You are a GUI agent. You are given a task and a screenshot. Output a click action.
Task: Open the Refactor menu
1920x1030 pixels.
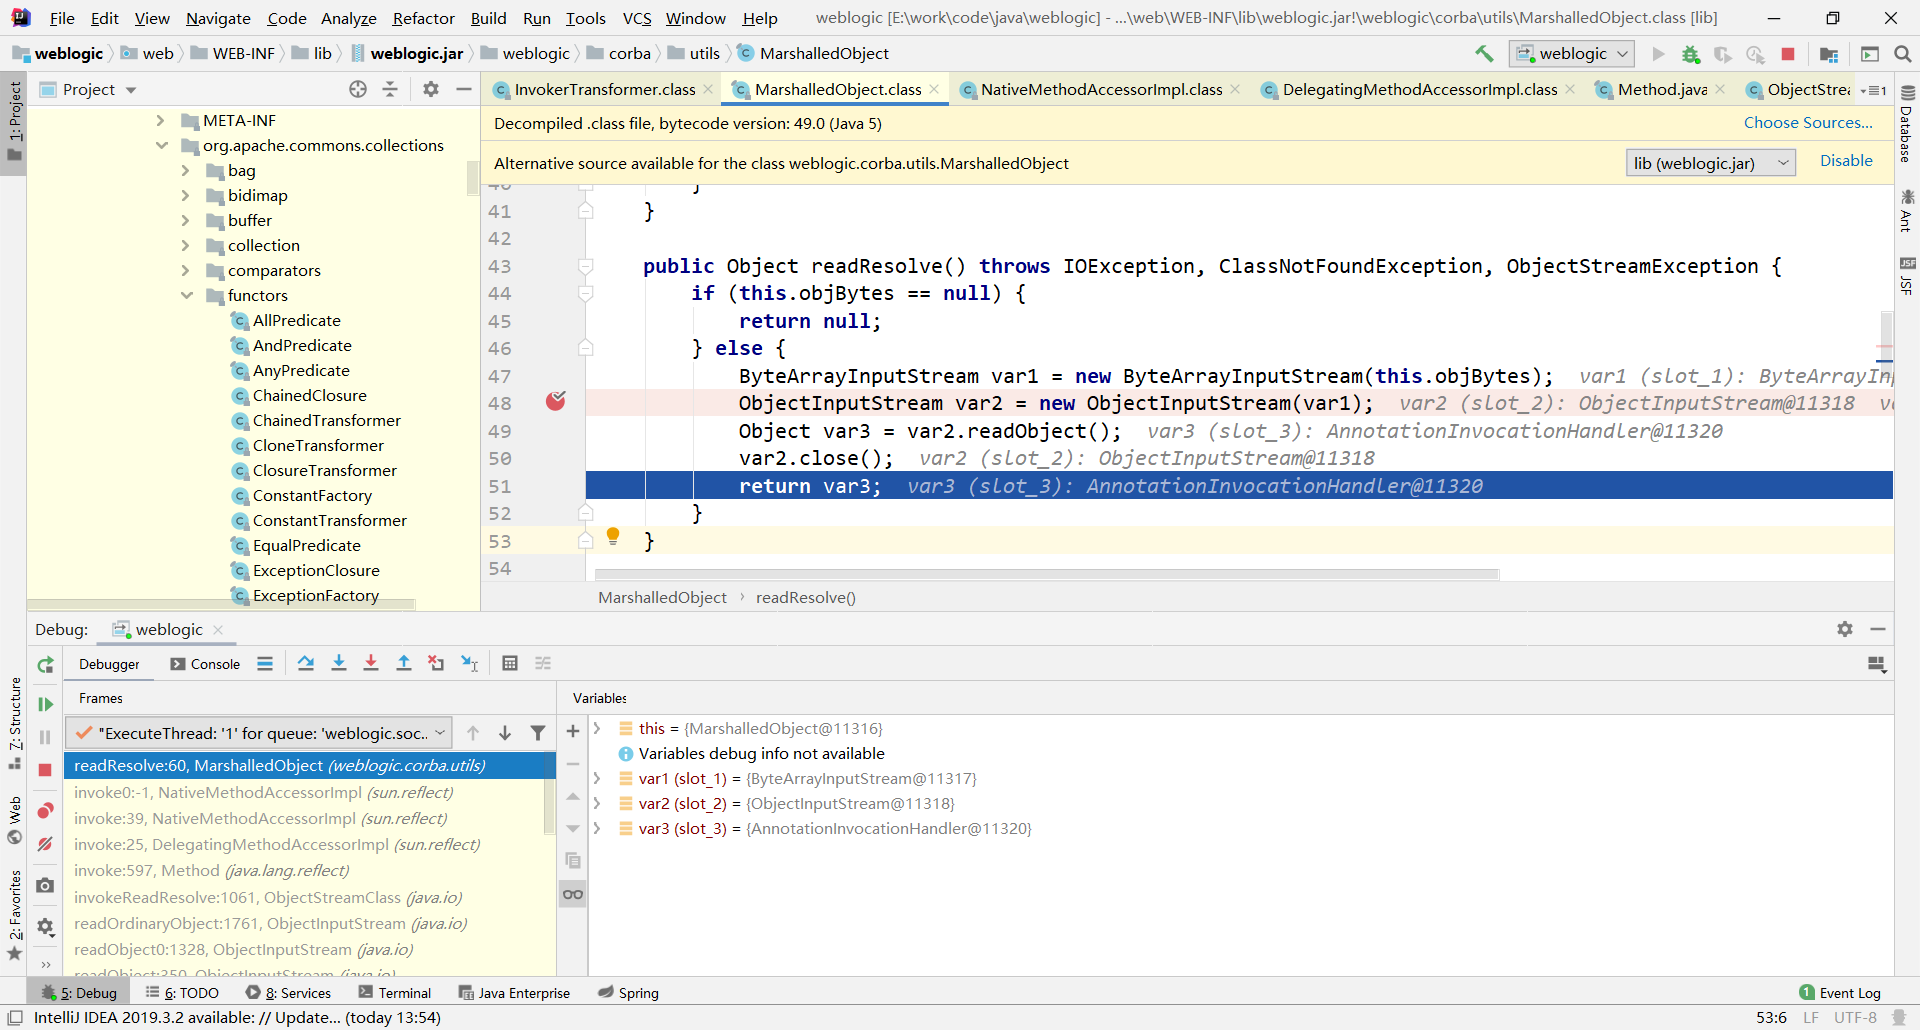(423, 18)
